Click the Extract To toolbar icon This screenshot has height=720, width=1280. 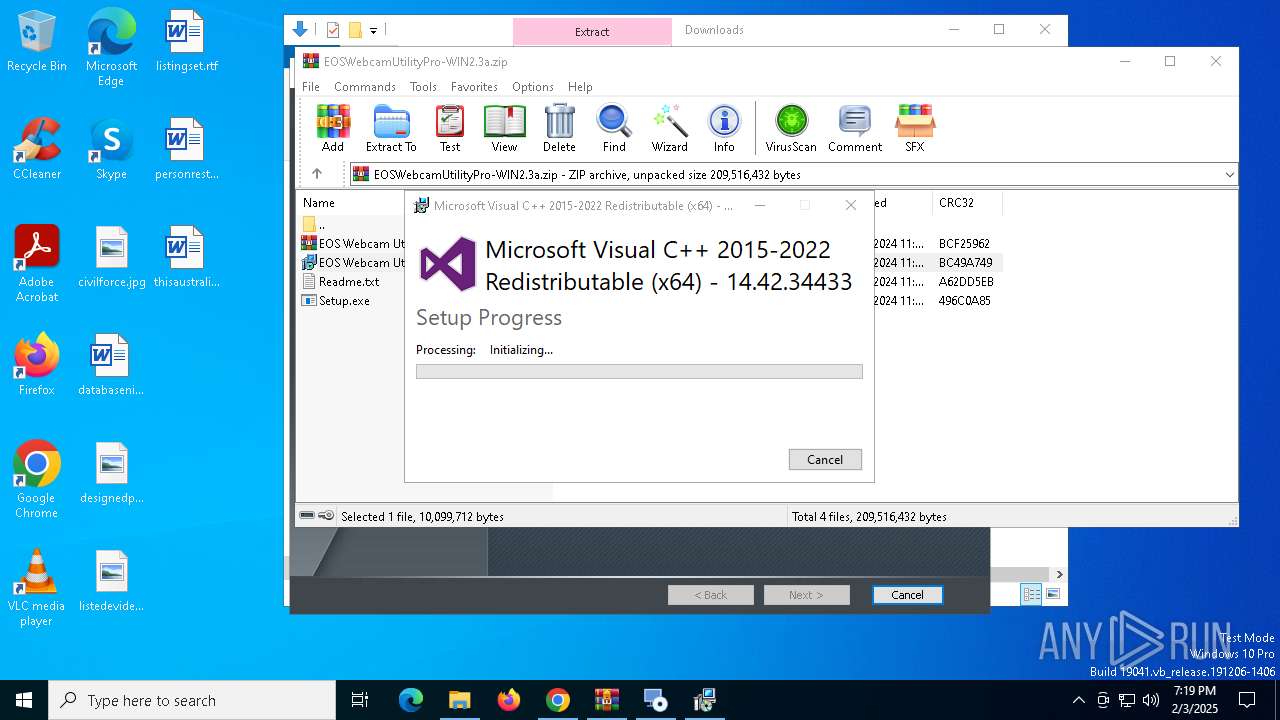pyautogui.click(x=391, y=128)
